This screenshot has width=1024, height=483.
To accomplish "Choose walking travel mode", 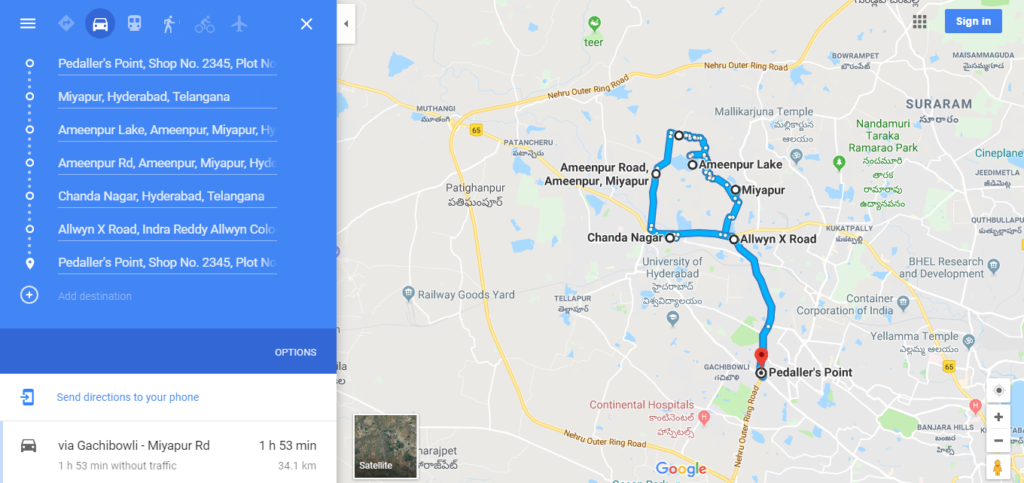I will point(169,24).
